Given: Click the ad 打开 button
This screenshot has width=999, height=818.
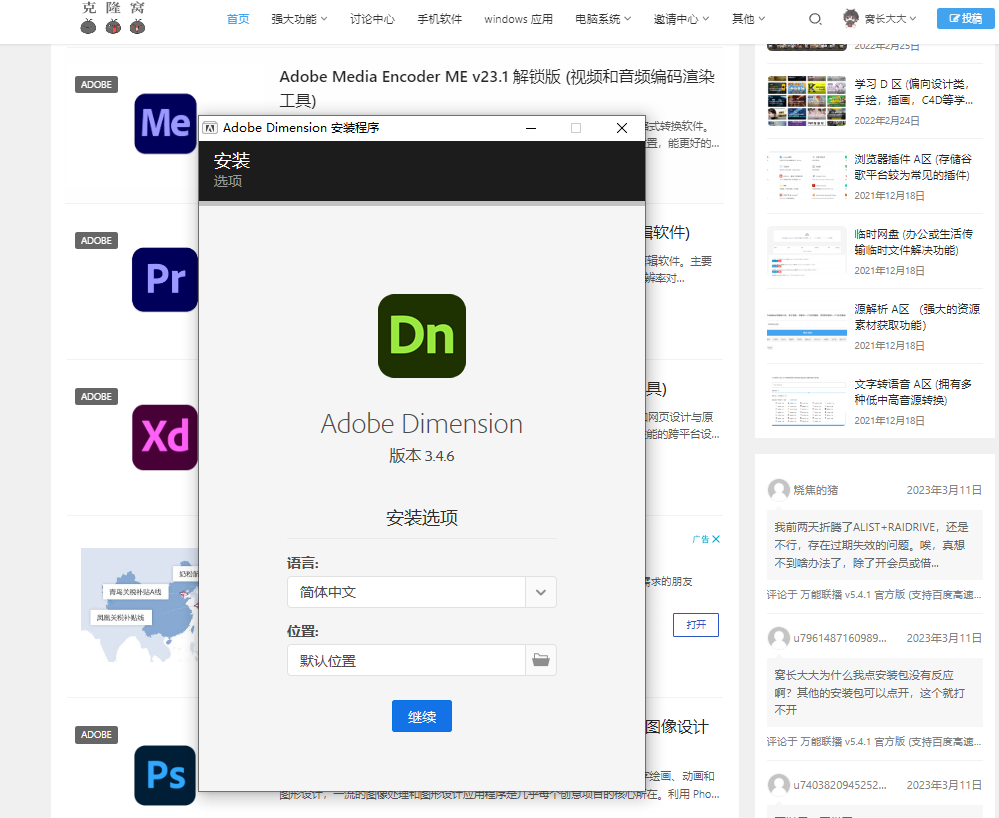Looking at the screenshot, I should pyautogui.click(x=696, y=625).
